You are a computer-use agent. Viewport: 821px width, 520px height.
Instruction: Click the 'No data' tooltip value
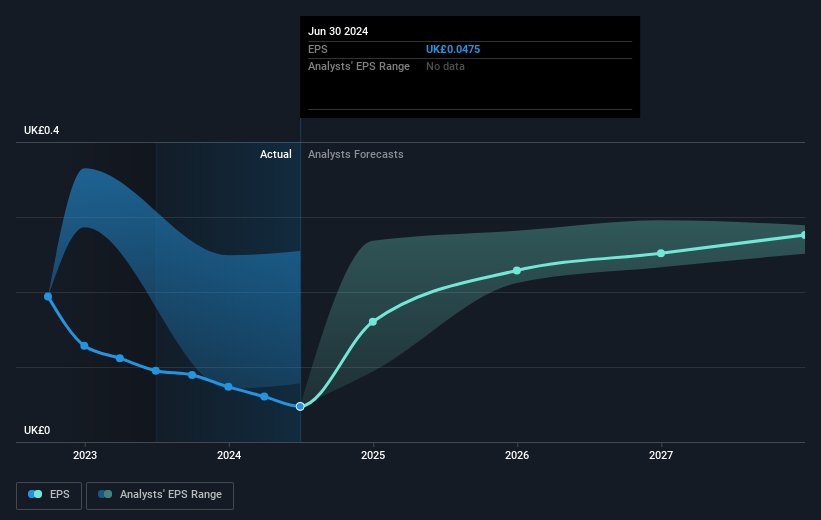pyautogui.click(x=445, y=67)
